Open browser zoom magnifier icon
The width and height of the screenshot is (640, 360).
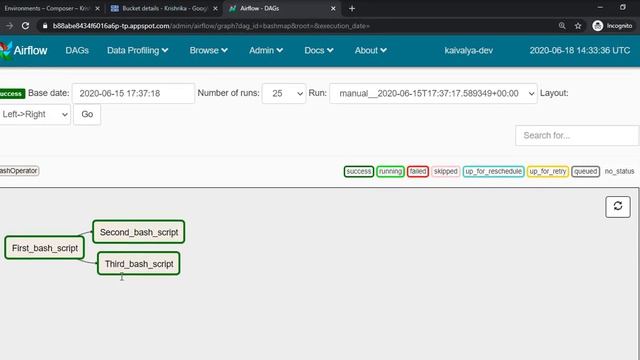point(562,26)
